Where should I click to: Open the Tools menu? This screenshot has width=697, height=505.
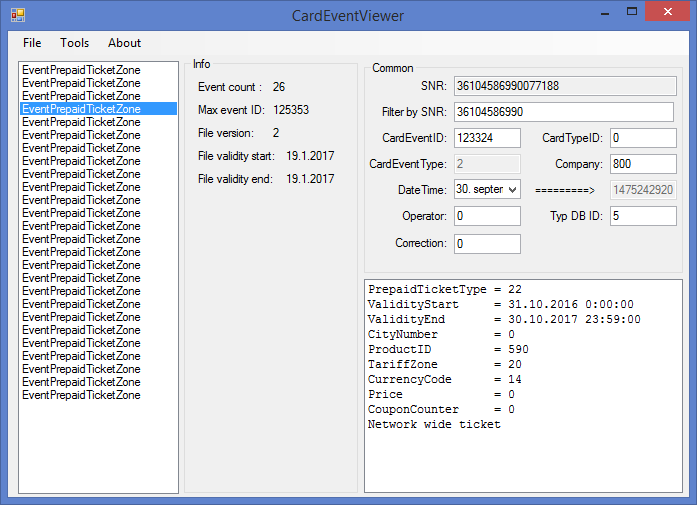[74, 43]
